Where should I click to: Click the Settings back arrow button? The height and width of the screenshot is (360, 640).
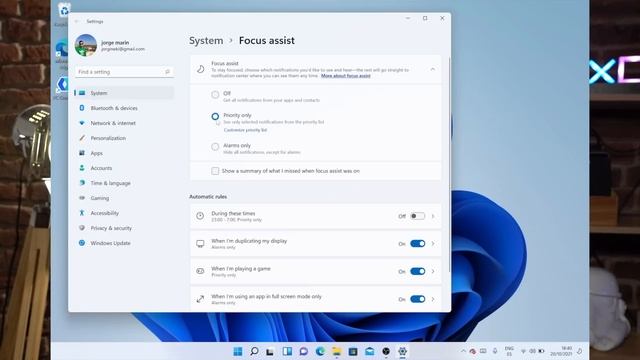point(77,21)
